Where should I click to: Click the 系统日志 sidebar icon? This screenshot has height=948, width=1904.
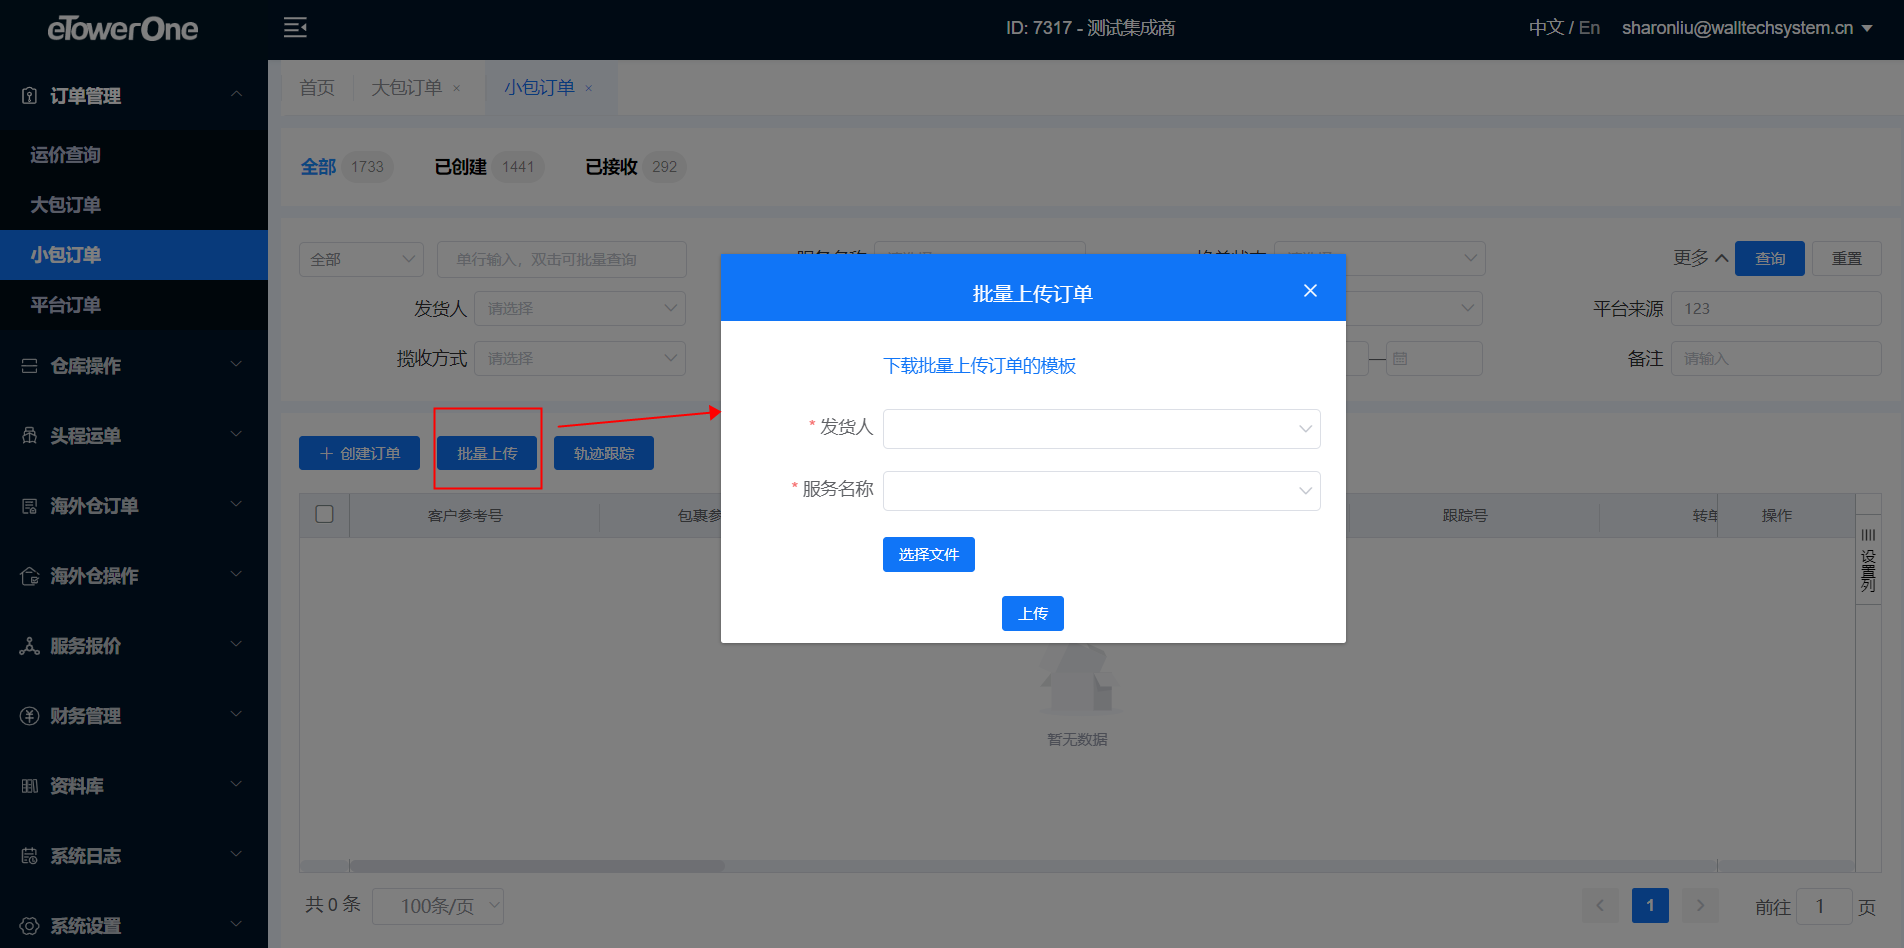point(30,856)
